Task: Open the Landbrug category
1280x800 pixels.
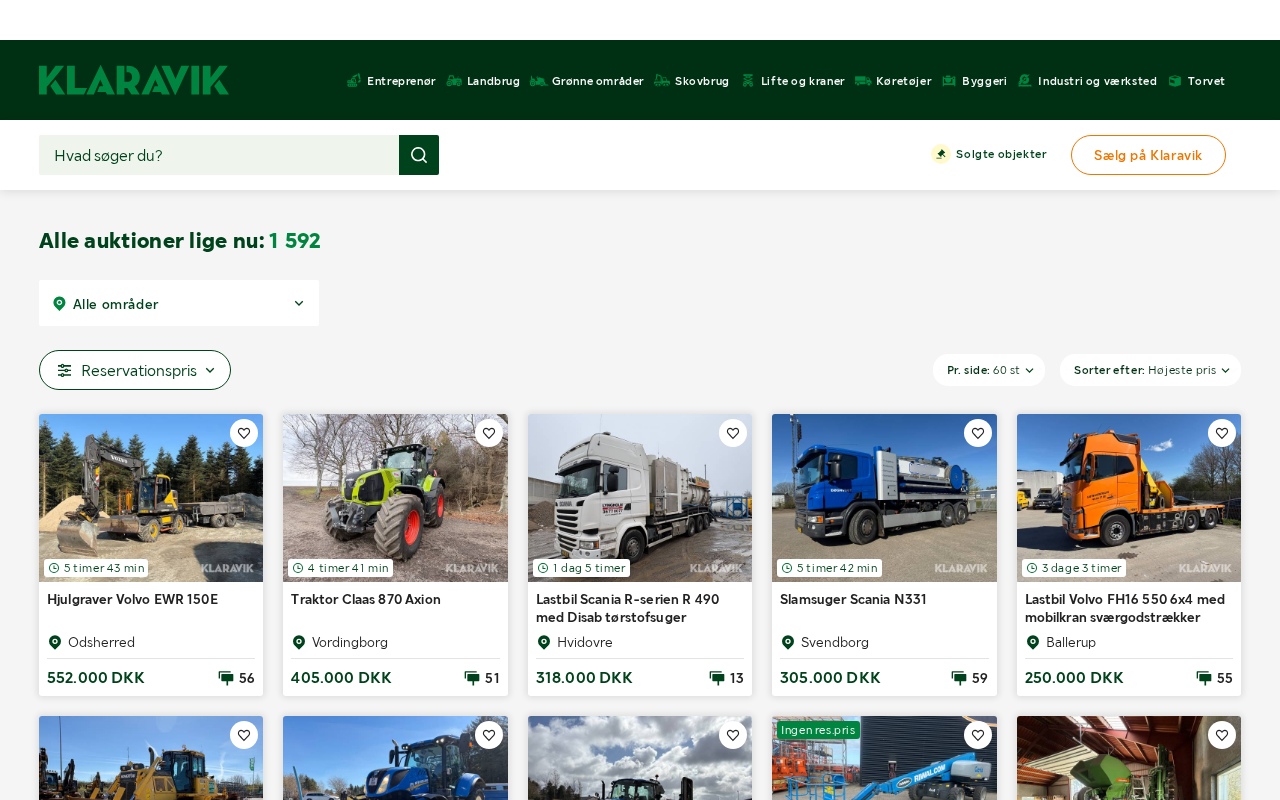Action: click(x=483, y=81)
